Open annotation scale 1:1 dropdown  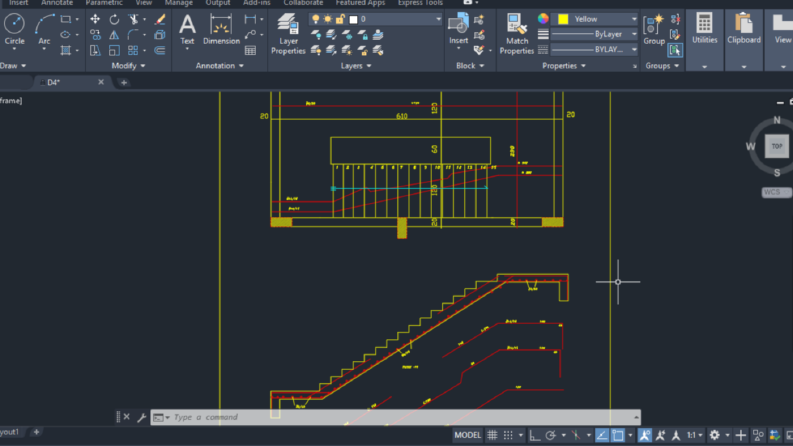694,435
